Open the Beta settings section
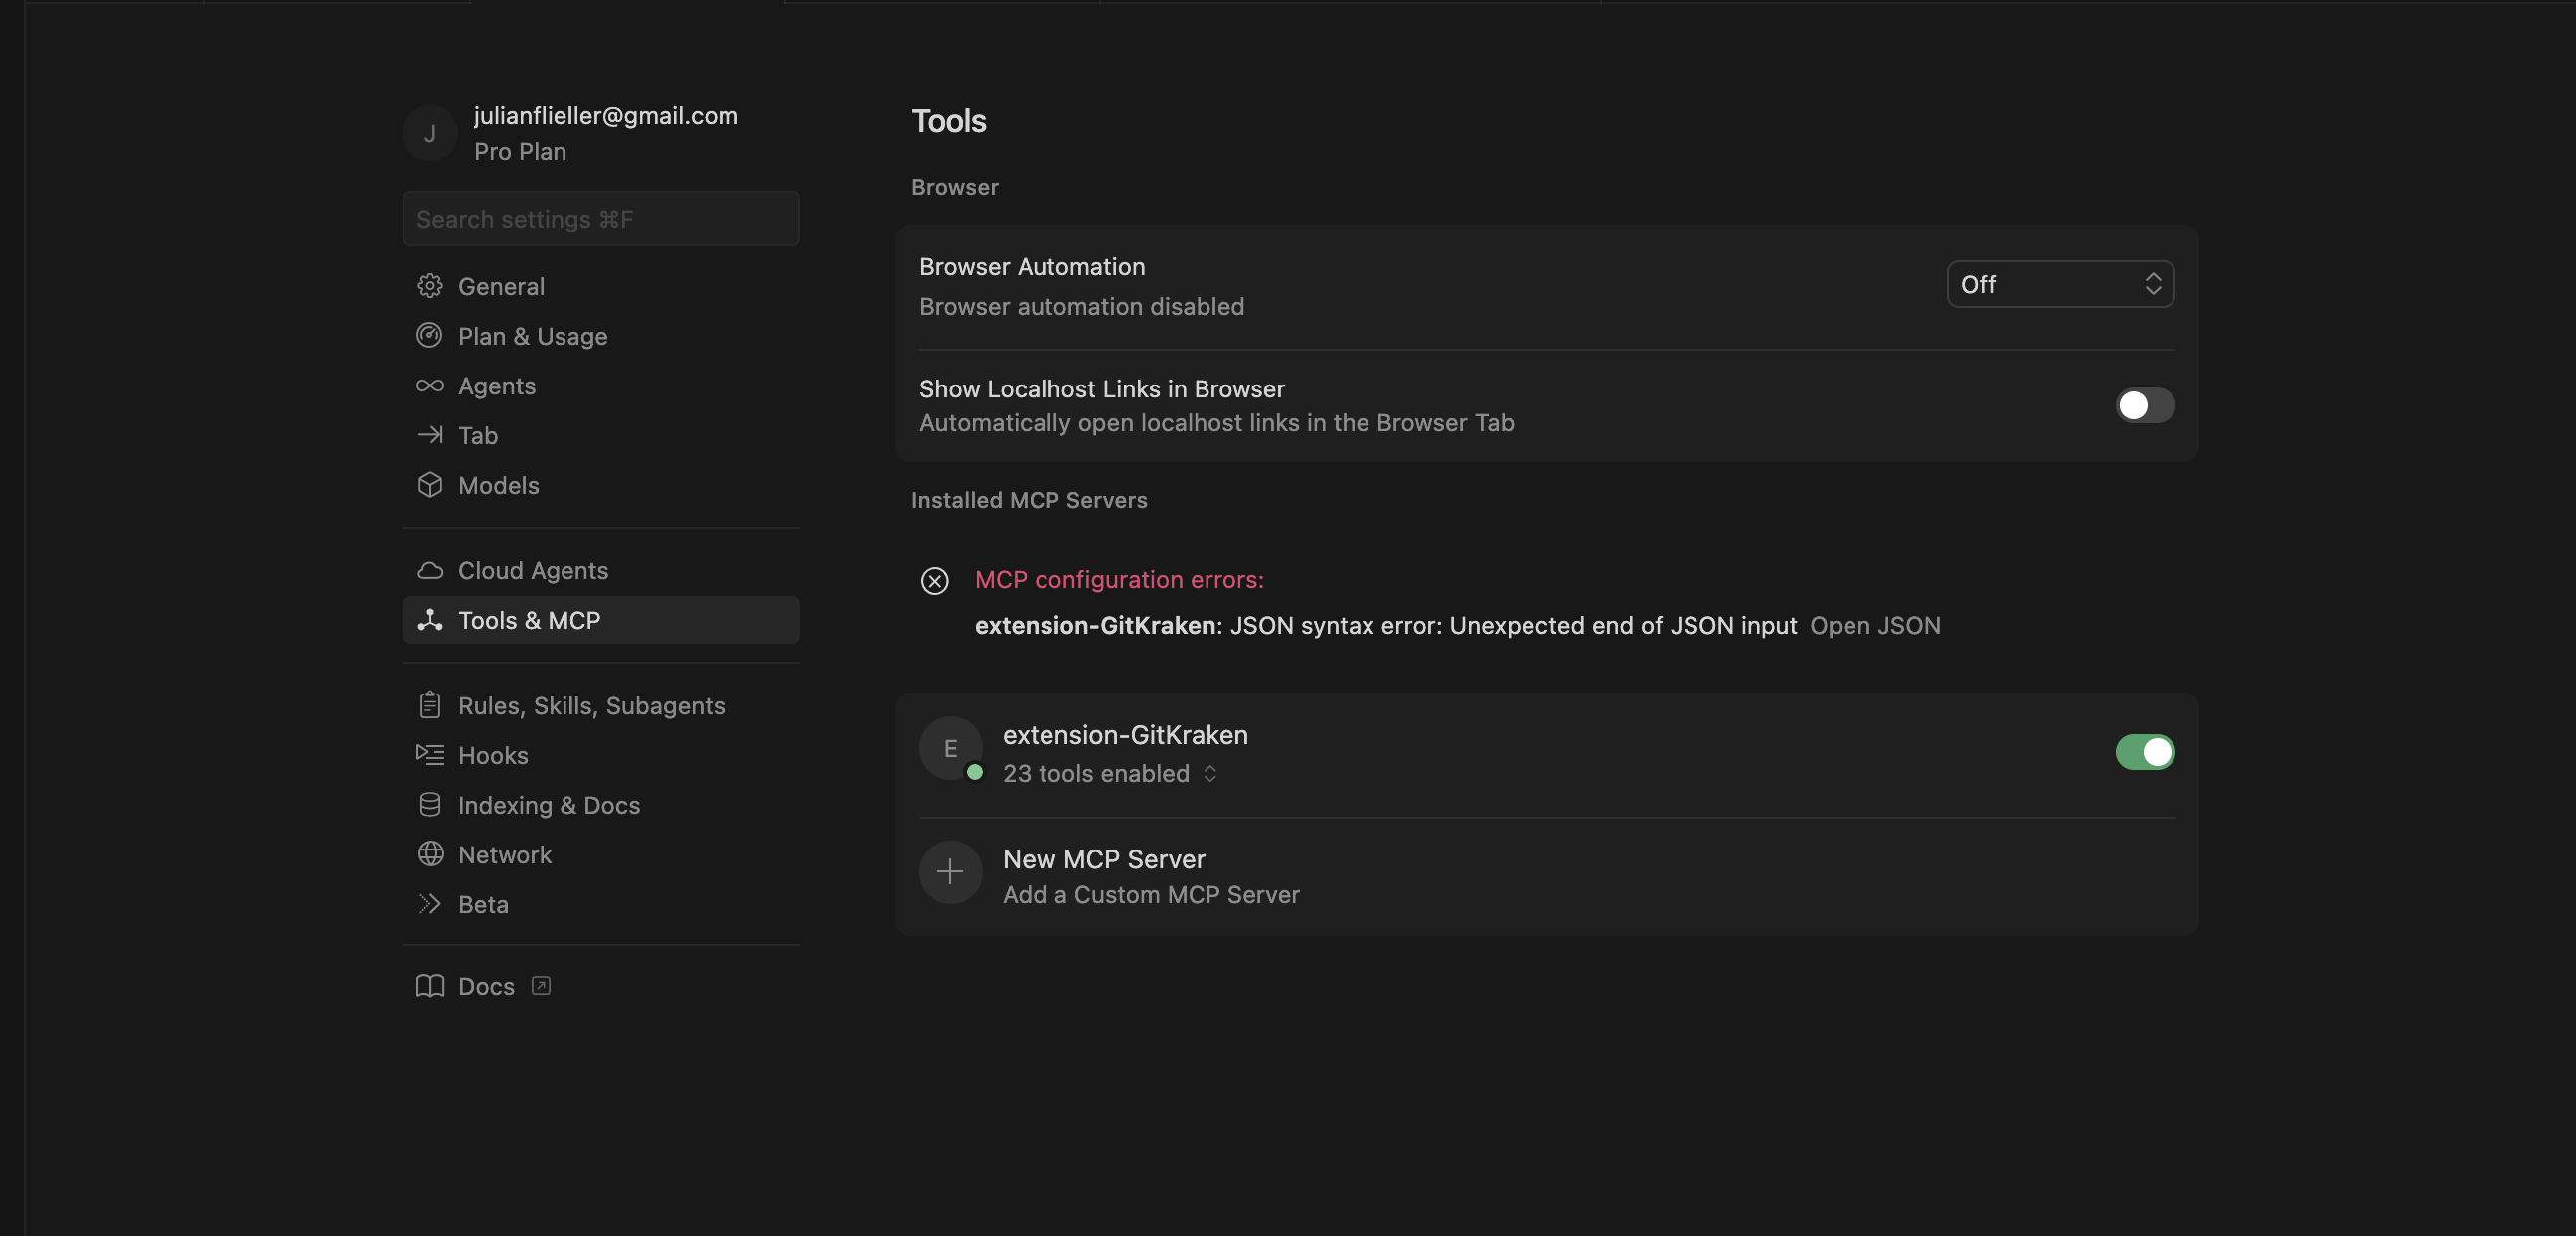Viewport: 2576px width, 1236px height. 484,904
